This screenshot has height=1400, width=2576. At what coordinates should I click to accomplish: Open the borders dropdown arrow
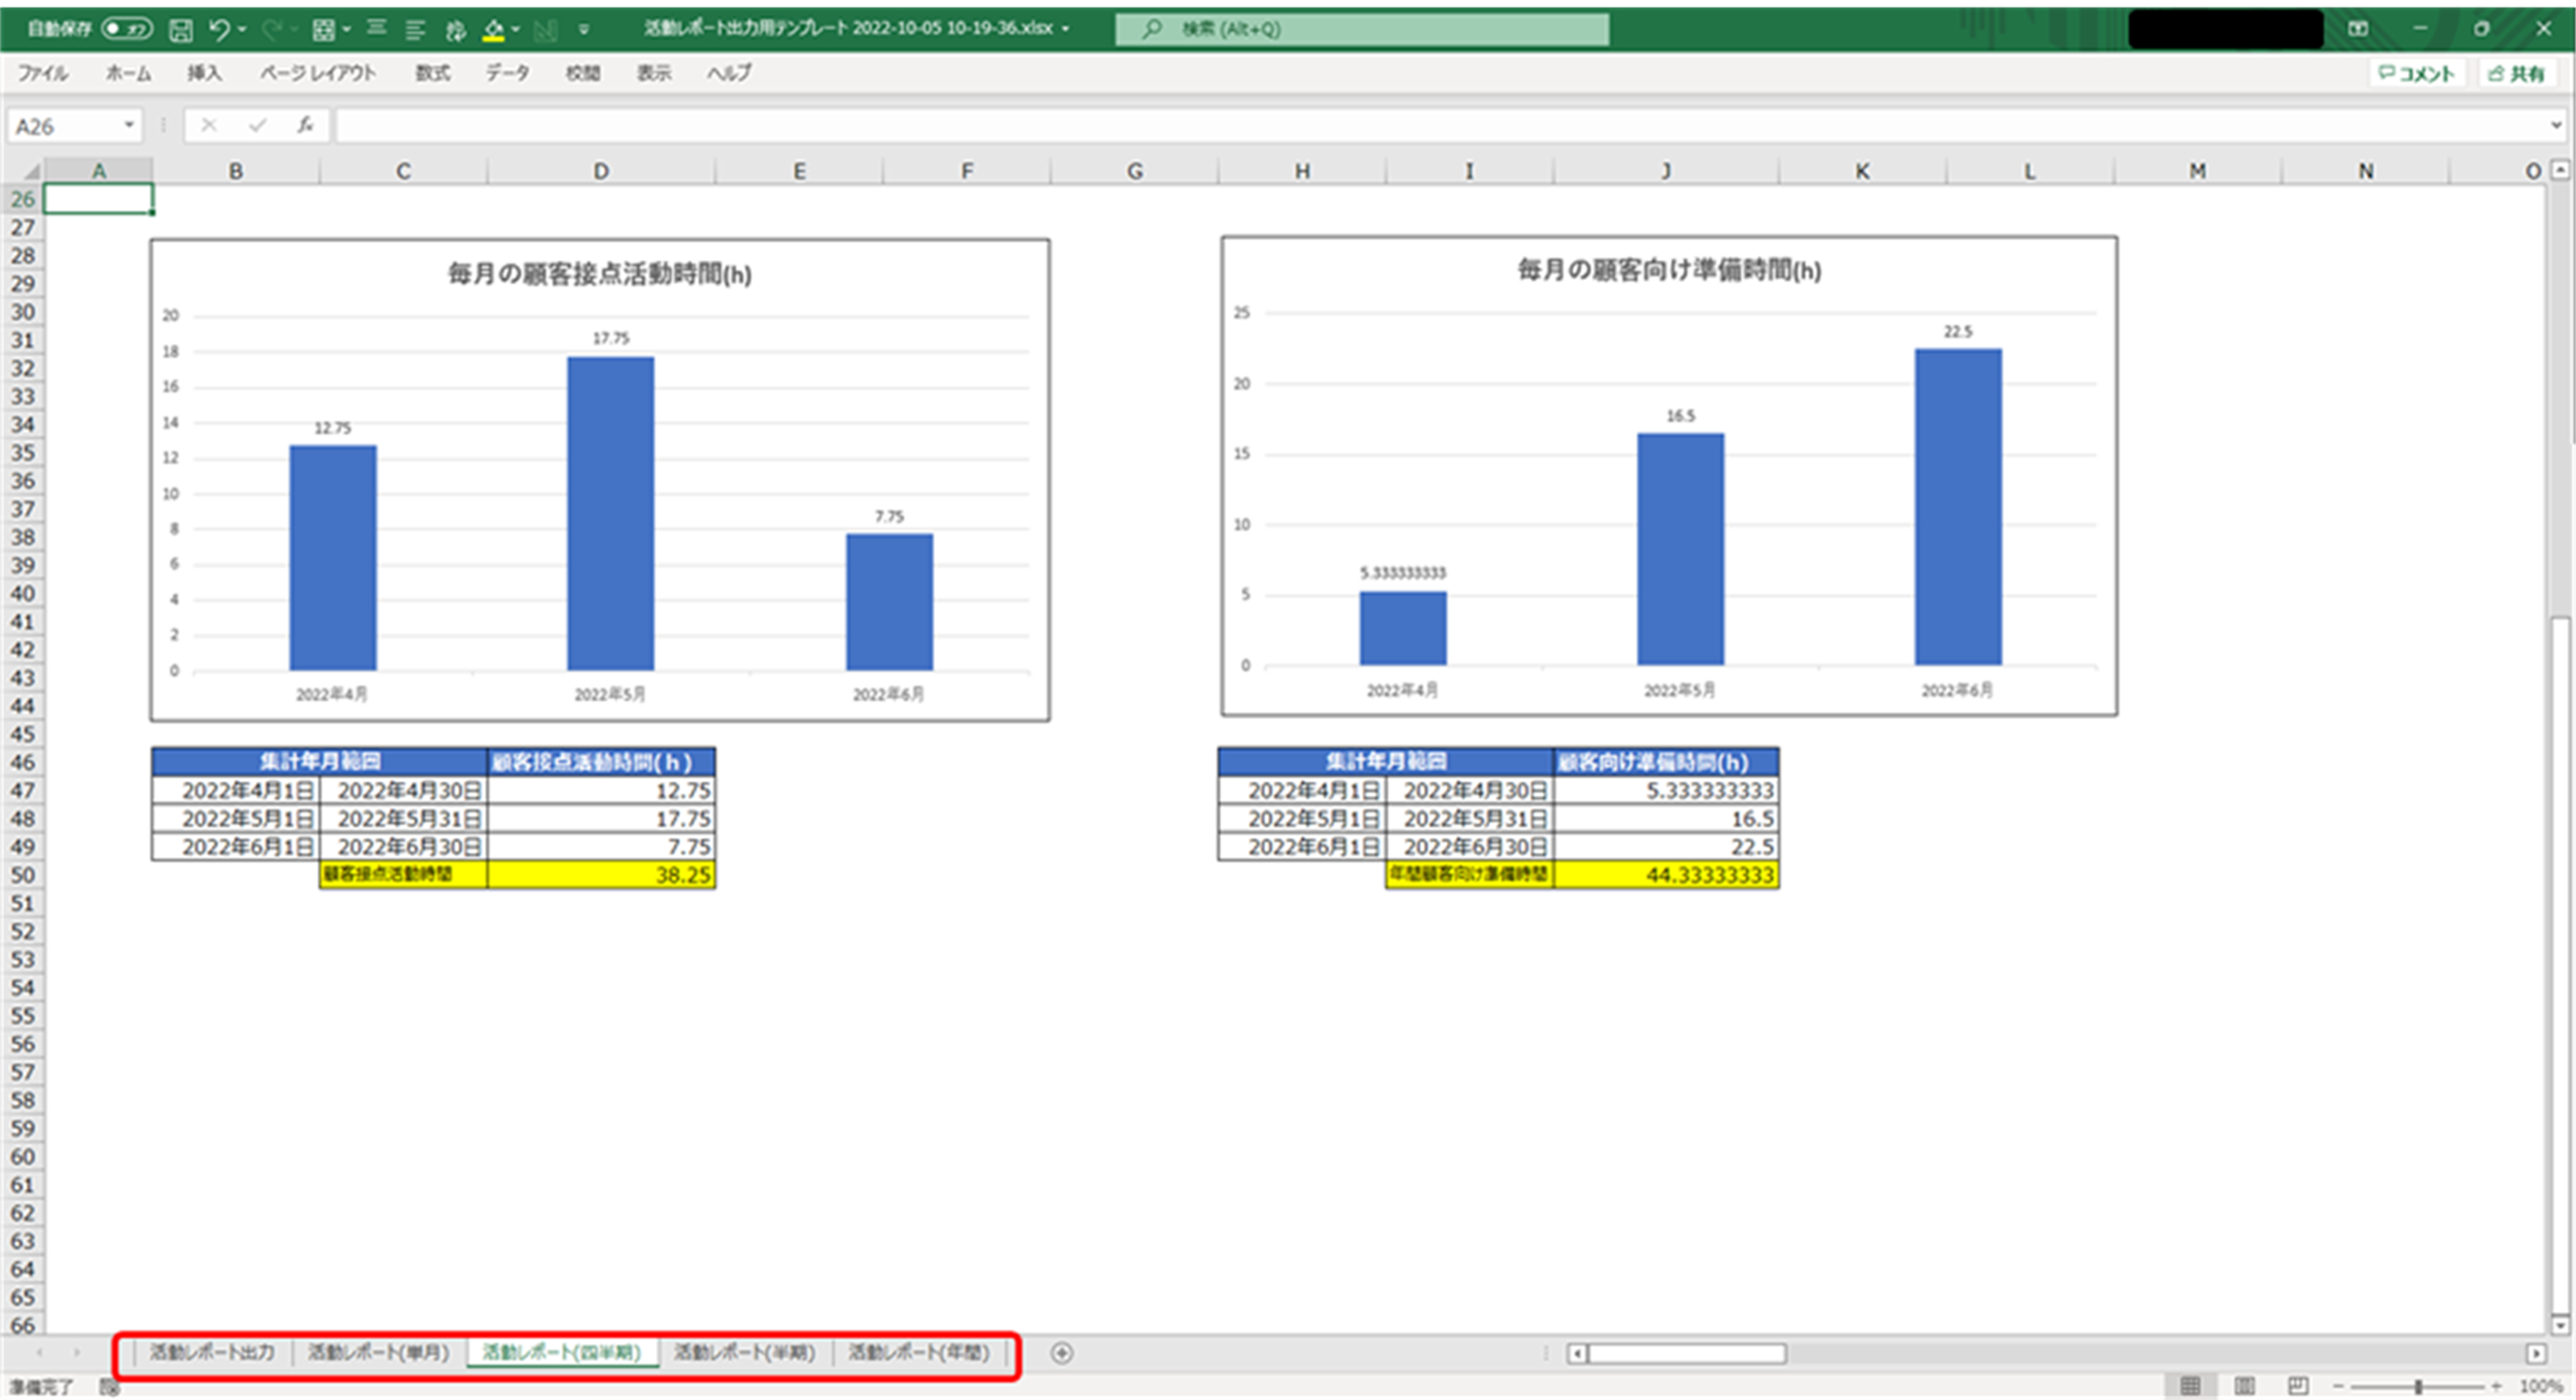346,30
